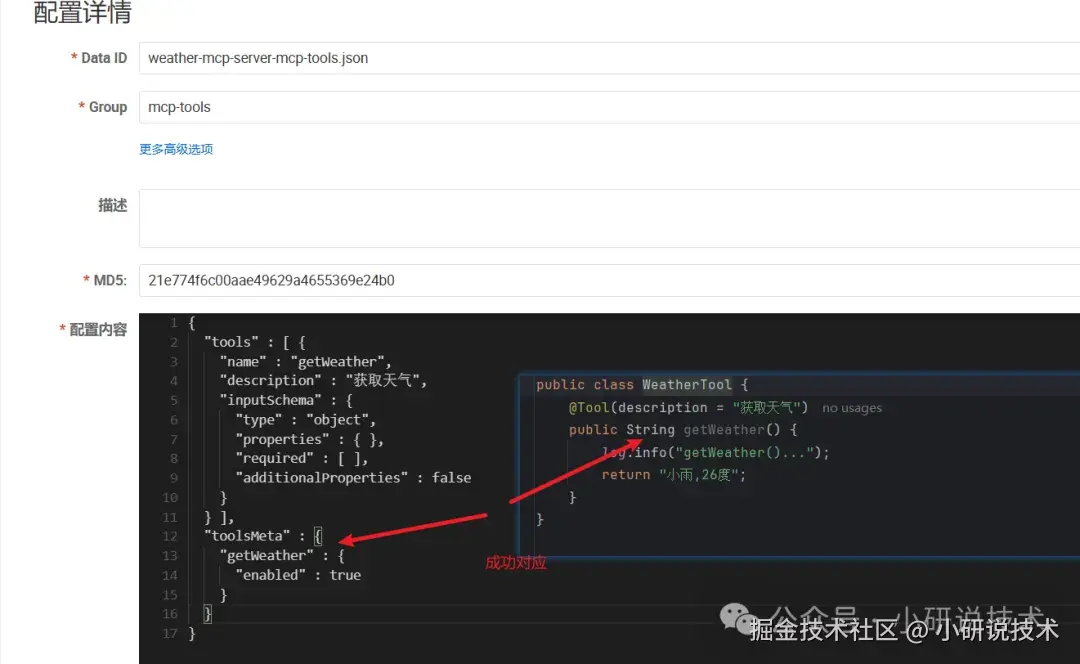Screen dimensions: 1080x664
Task: Click "public String getWeather() {" in overlay
Action: (x=683, y=430)
